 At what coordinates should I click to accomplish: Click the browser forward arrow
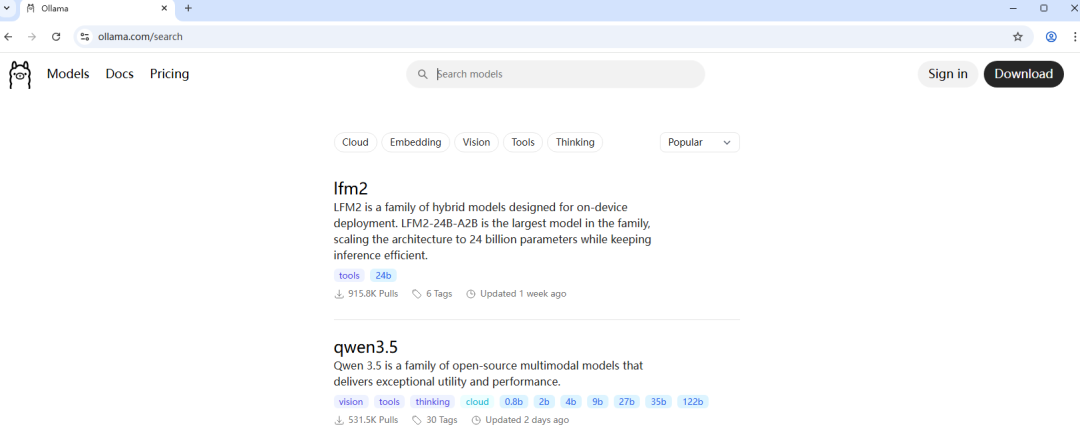[32, 37]
